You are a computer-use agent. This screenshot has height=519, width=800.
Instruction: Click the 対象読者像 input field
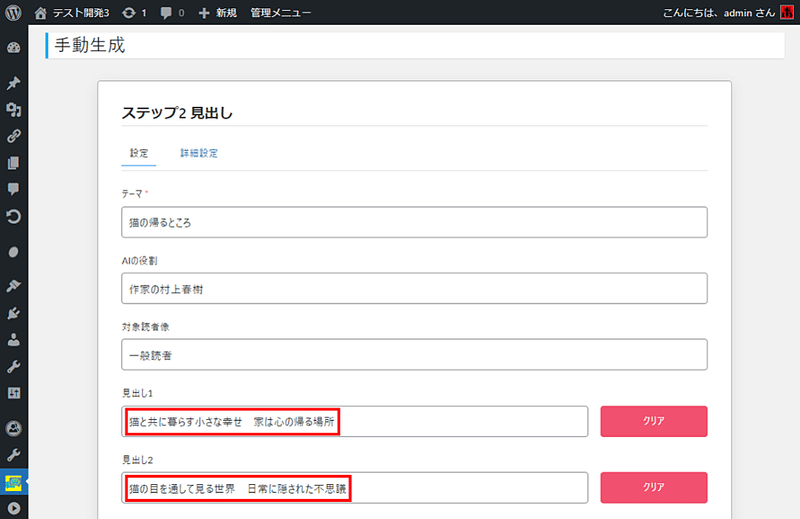414,354
